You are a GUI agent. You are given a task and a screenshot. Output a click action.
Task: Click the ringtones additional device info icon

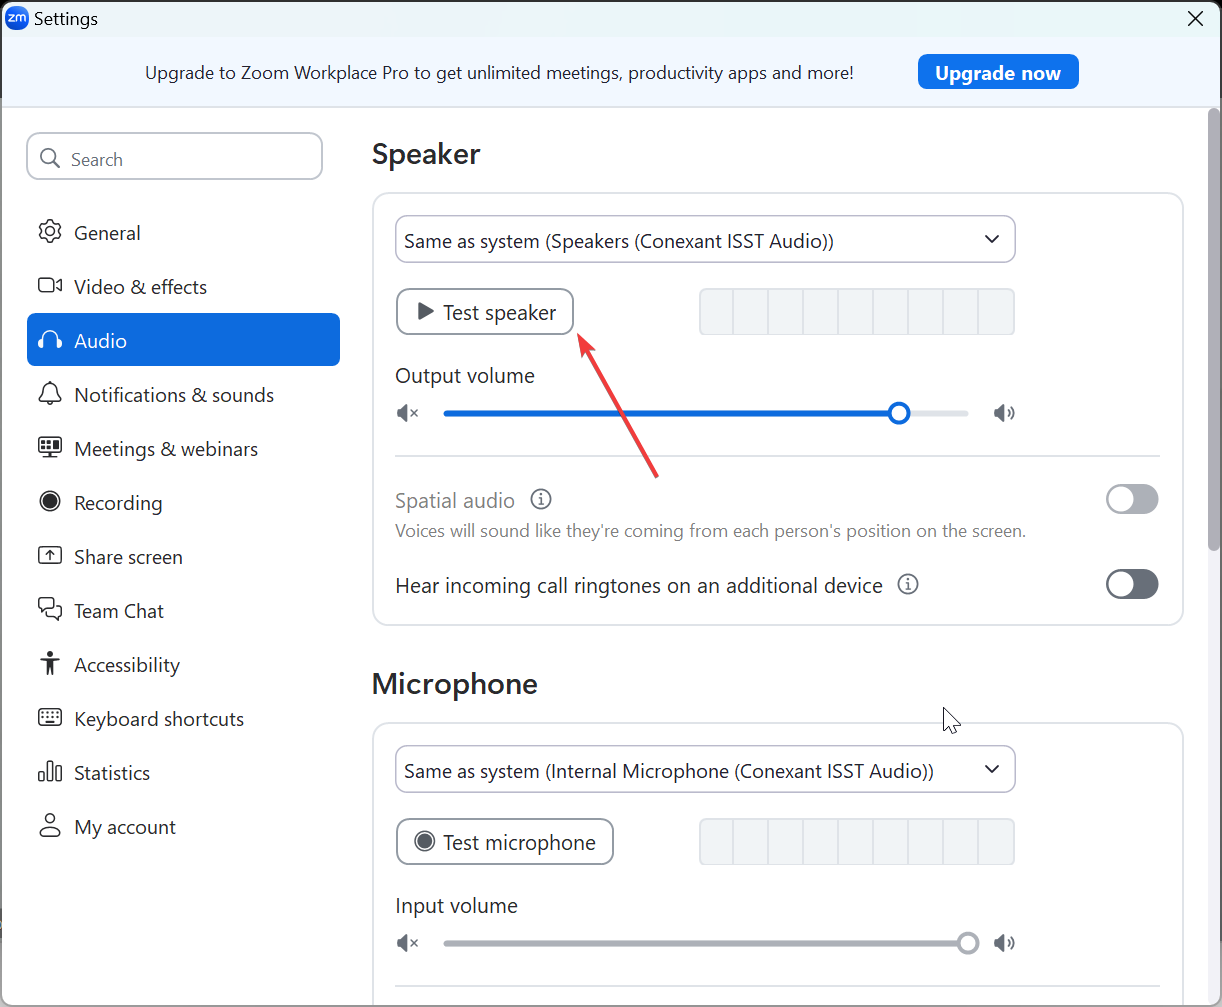908,584
